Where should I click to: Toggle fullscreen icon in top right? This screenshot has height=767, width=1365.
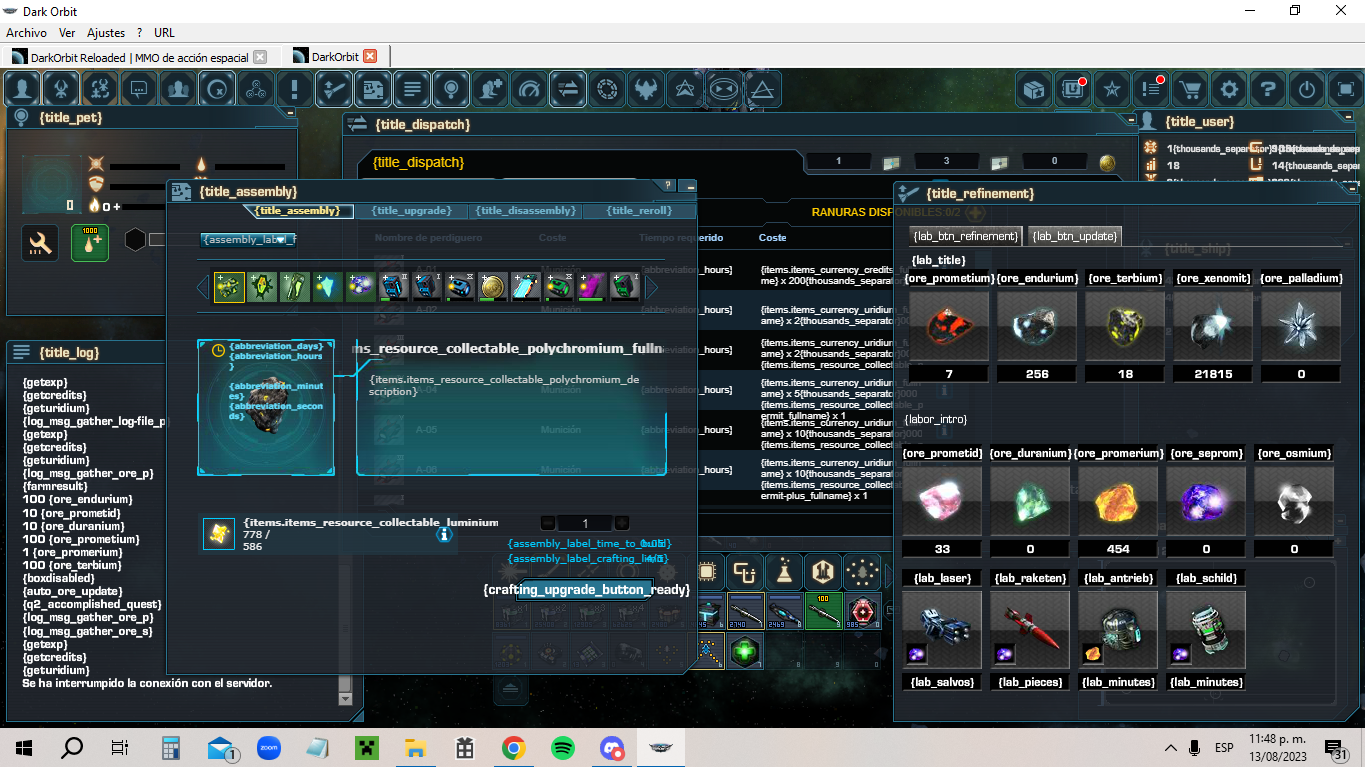1346,89
